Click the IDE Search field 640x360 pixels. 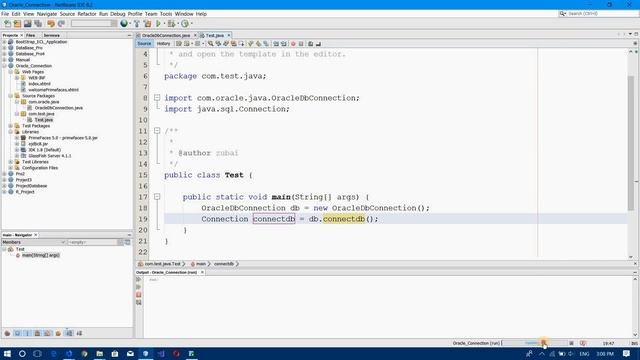click(598, 14)
